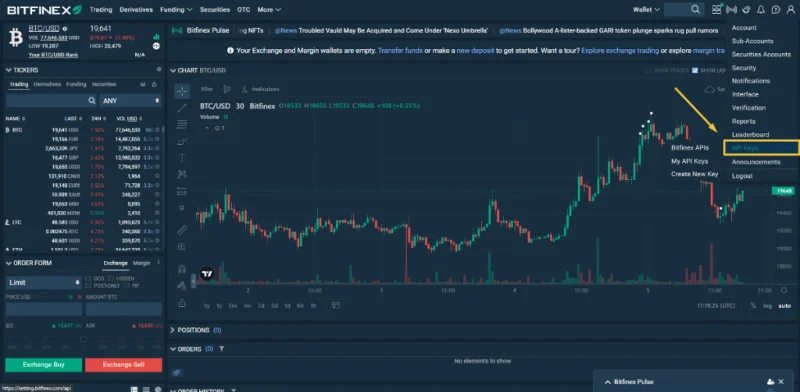Click the Bitfinex logo
The image size is (800, 392).
tap(44, 9)
